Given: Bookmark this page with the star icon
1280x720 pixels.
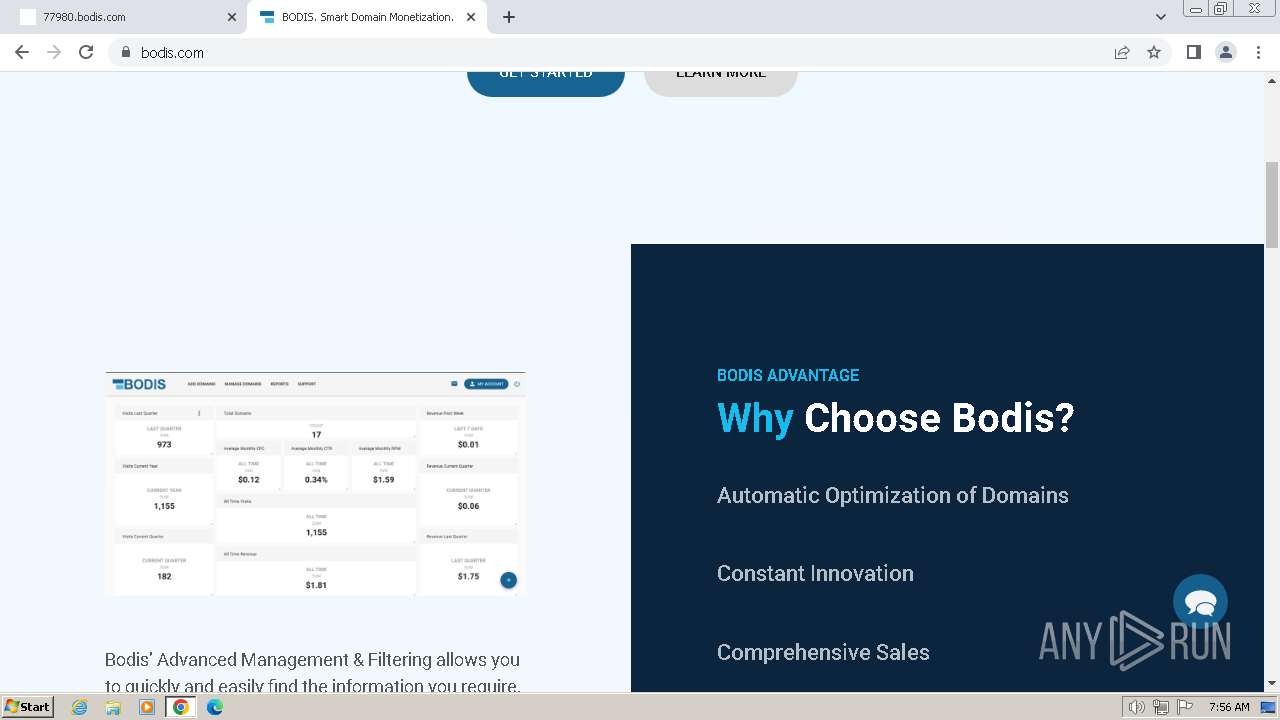Looking at the screenshot, I should pyautogui.click(x=1154, y=52).
